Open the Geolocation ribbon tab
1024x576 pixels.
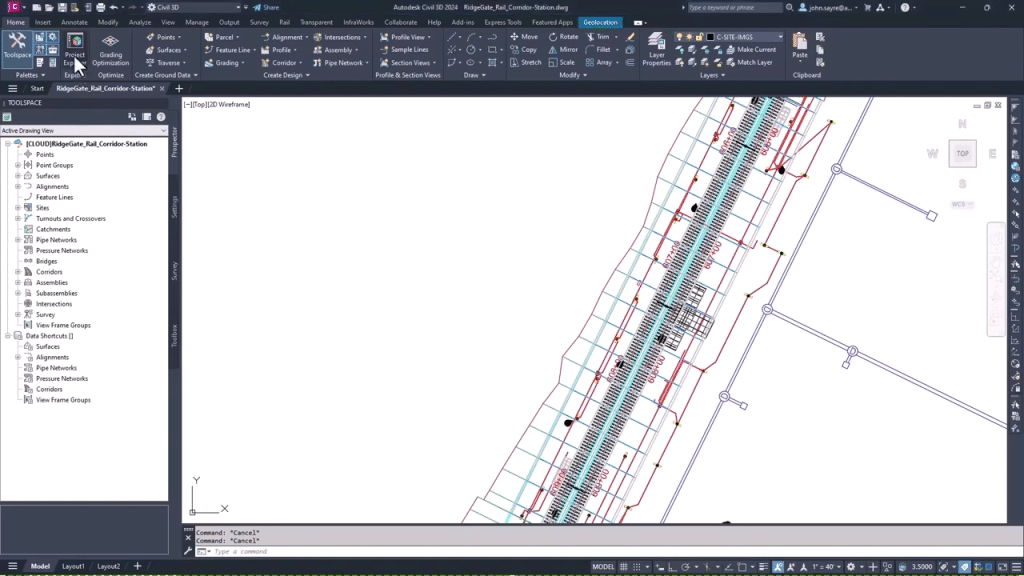point(599,22)
